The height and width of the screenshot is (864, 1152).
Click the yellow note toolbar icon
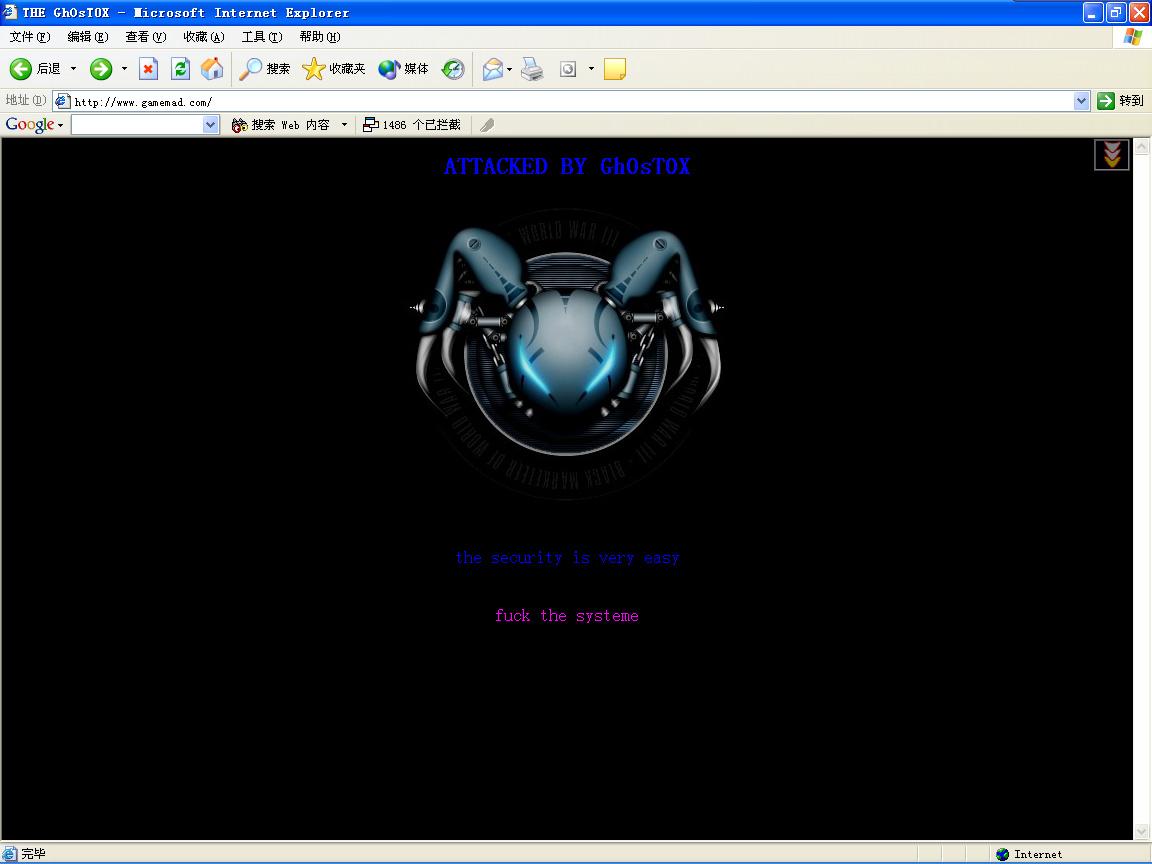(x=614, y=69)
